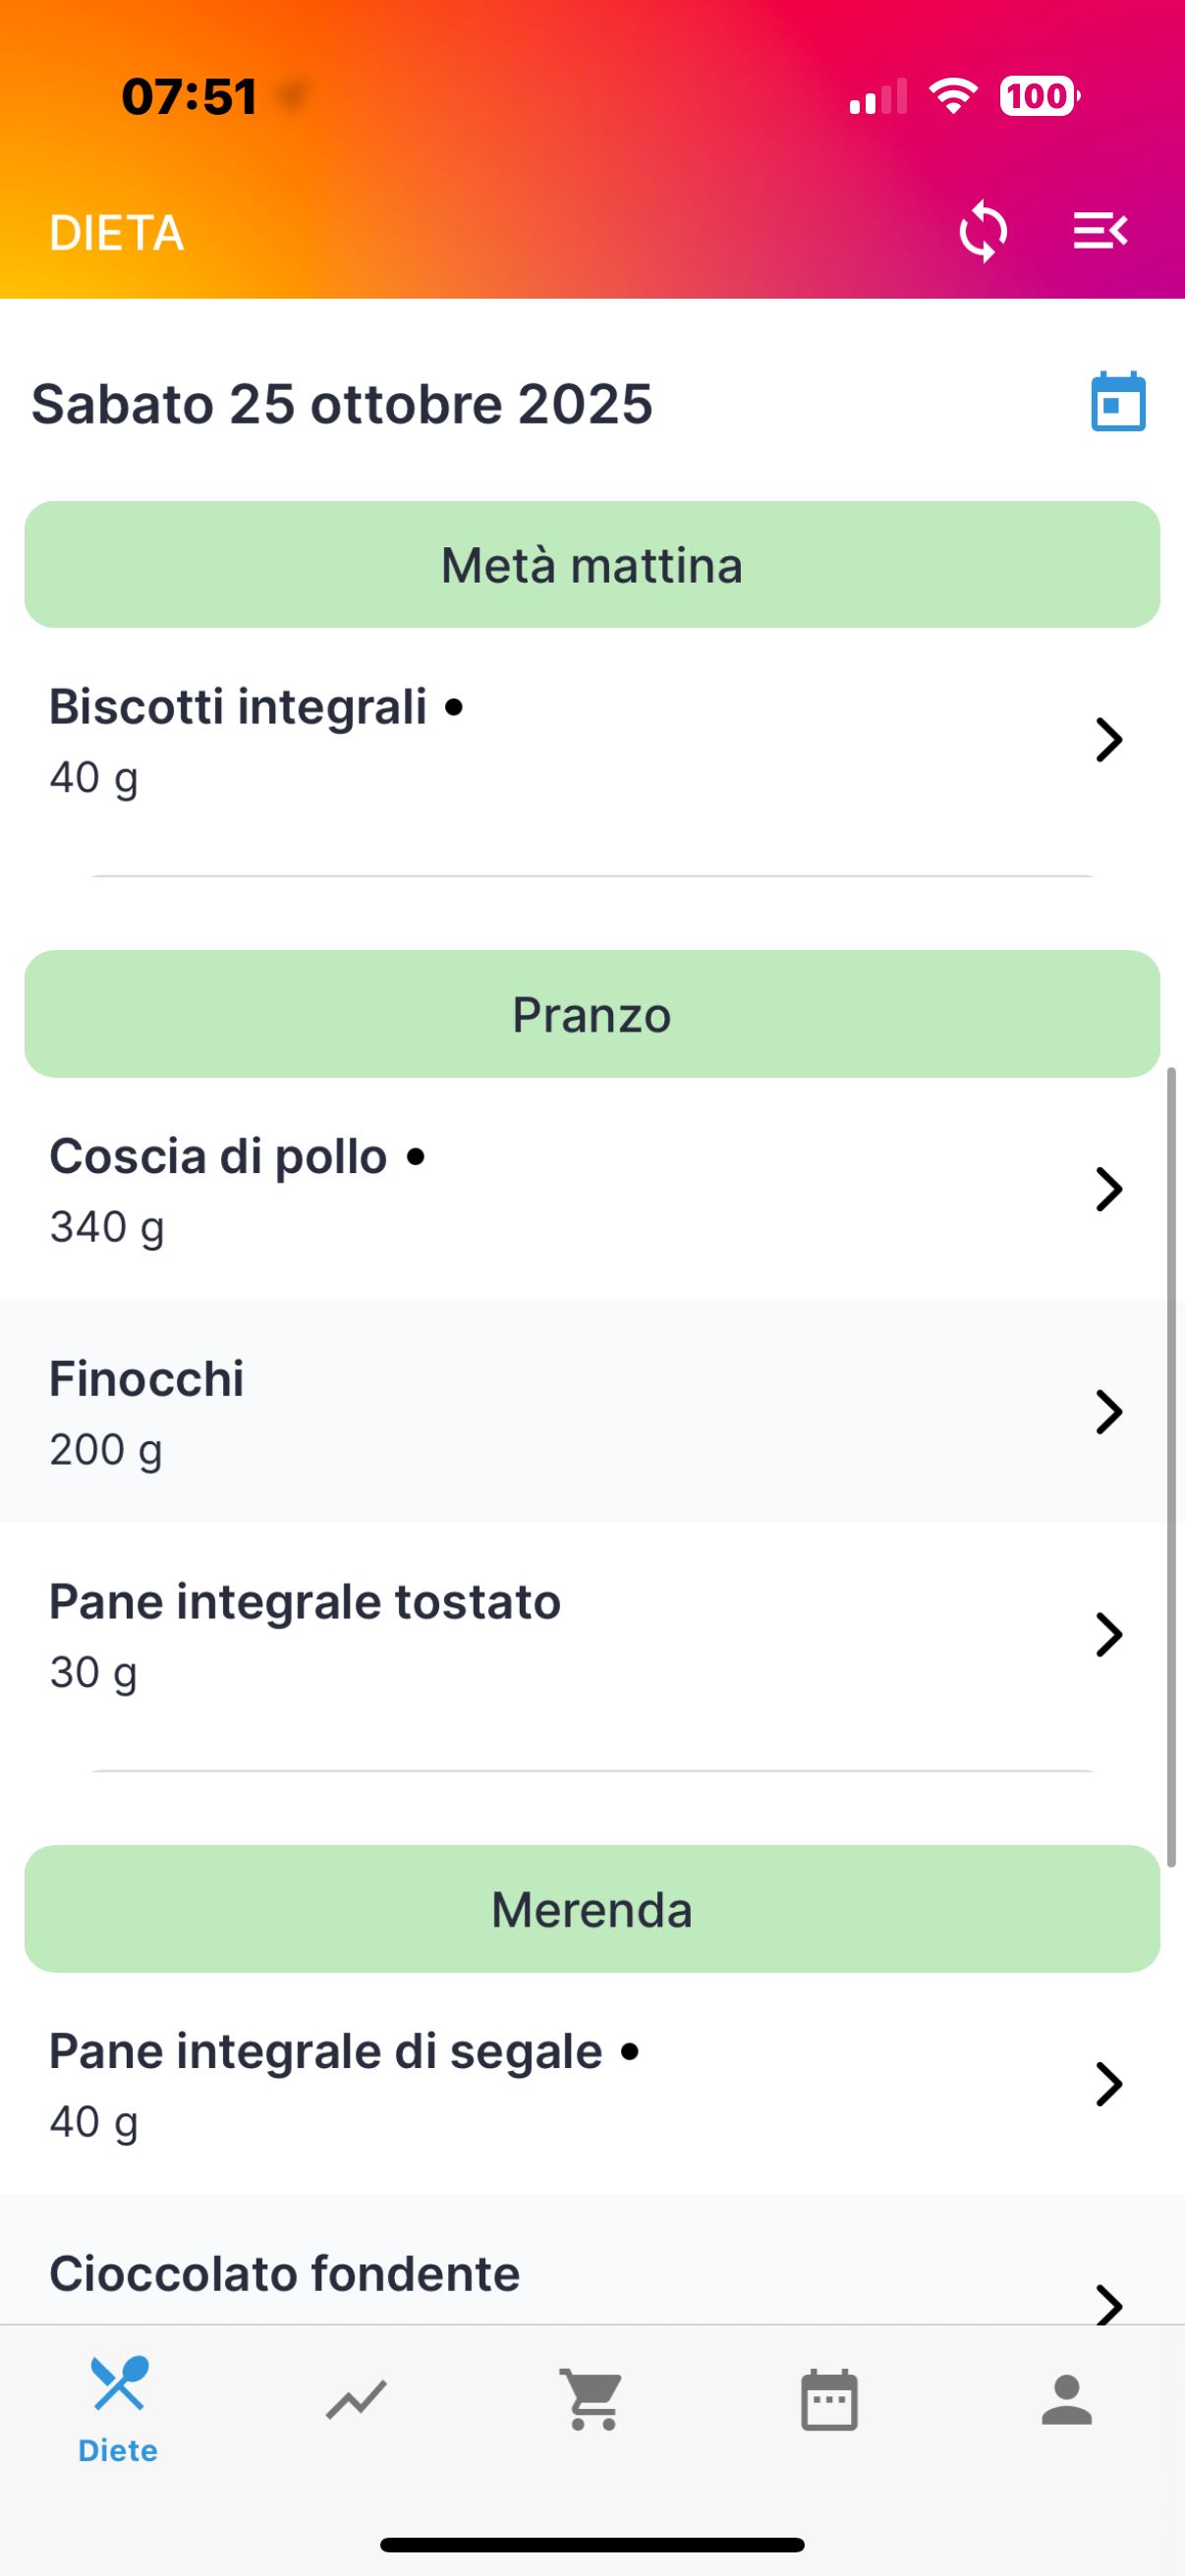The image size is (1185, 2576).
Task: Tap the Wi-Fi status bar icon
Action: click(953, 97)
